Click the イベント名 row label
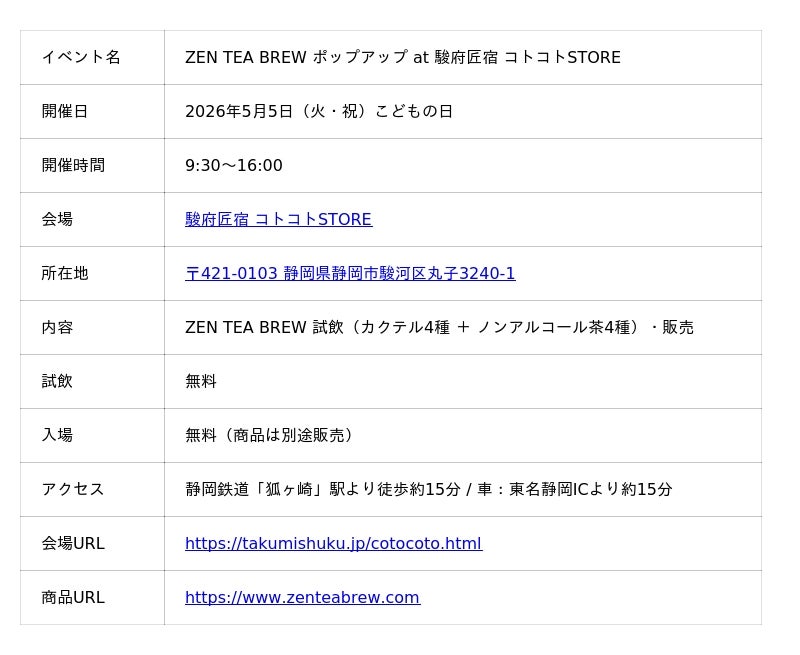 [92, 57]
